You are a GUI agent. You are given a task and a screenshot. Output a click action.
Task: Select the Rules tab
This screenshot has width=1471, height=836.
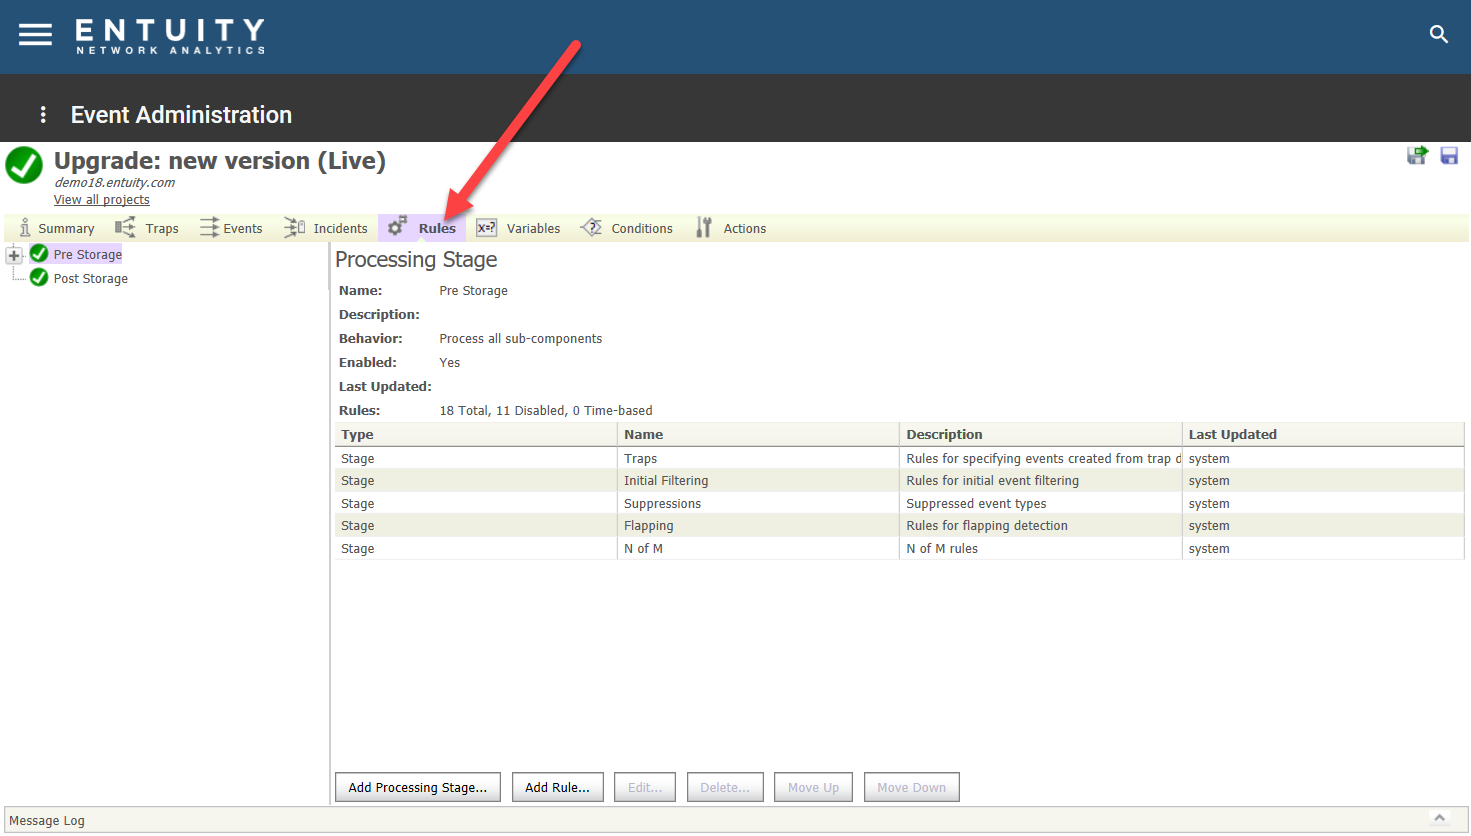pyautogui.click(x=422, y=228)
